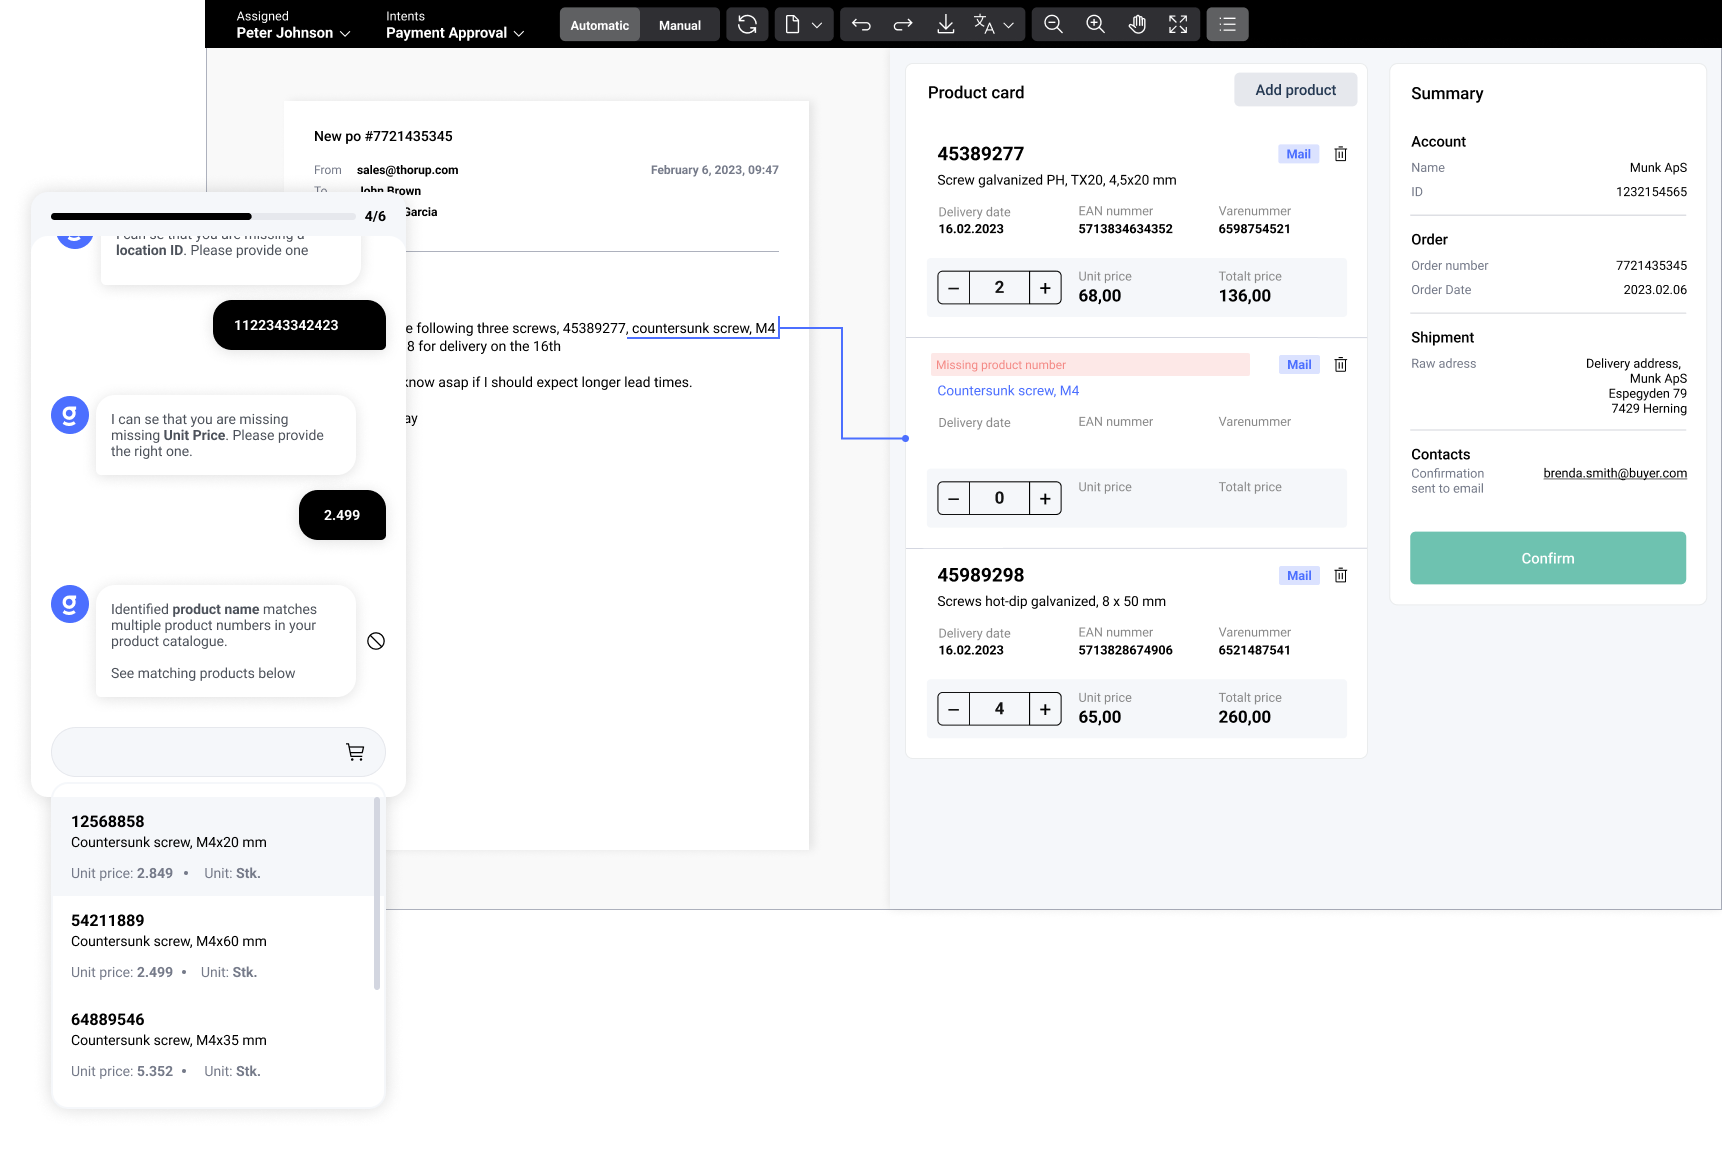Click EAN number 5713834634352
This screenshot has width=1722, height=1149.
point(1125,229)
